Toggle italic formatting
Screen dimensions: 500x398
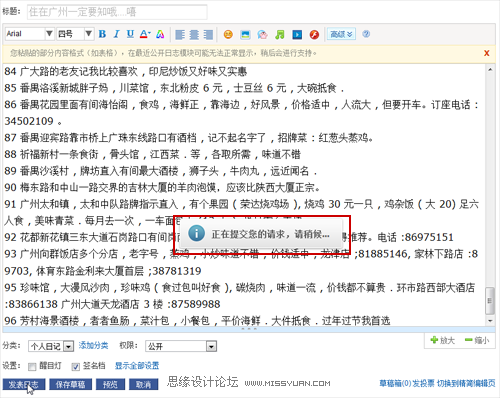116,34
